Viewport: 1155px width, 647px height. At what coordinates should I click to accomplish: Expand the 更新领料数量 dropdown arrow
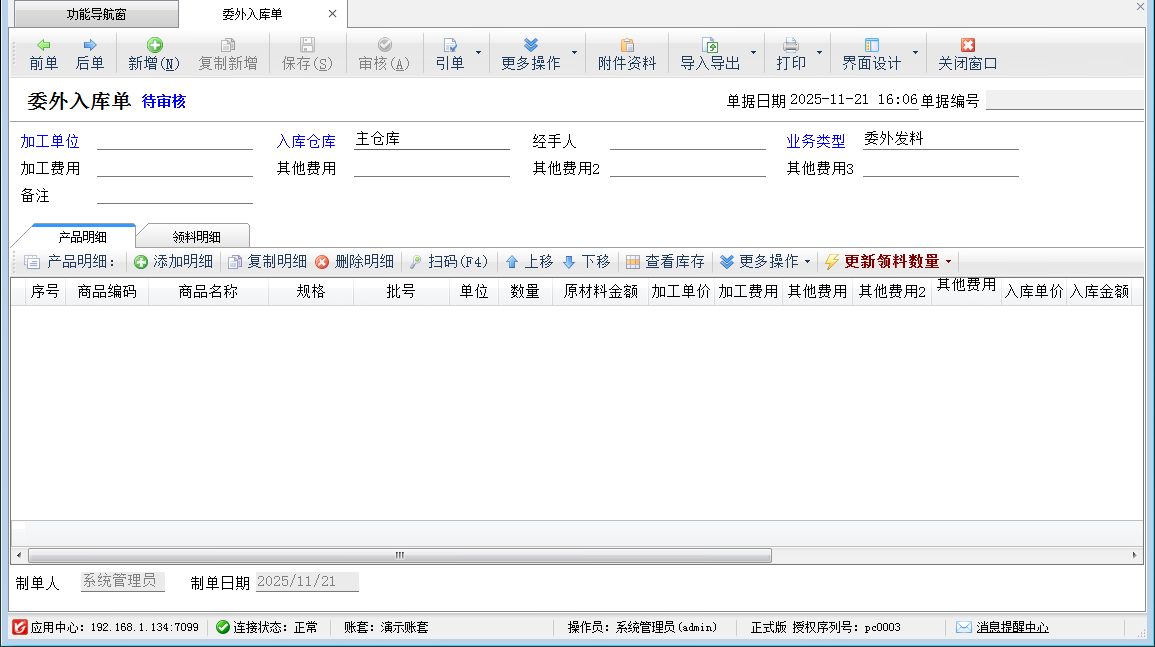click(x=948, y=262)
